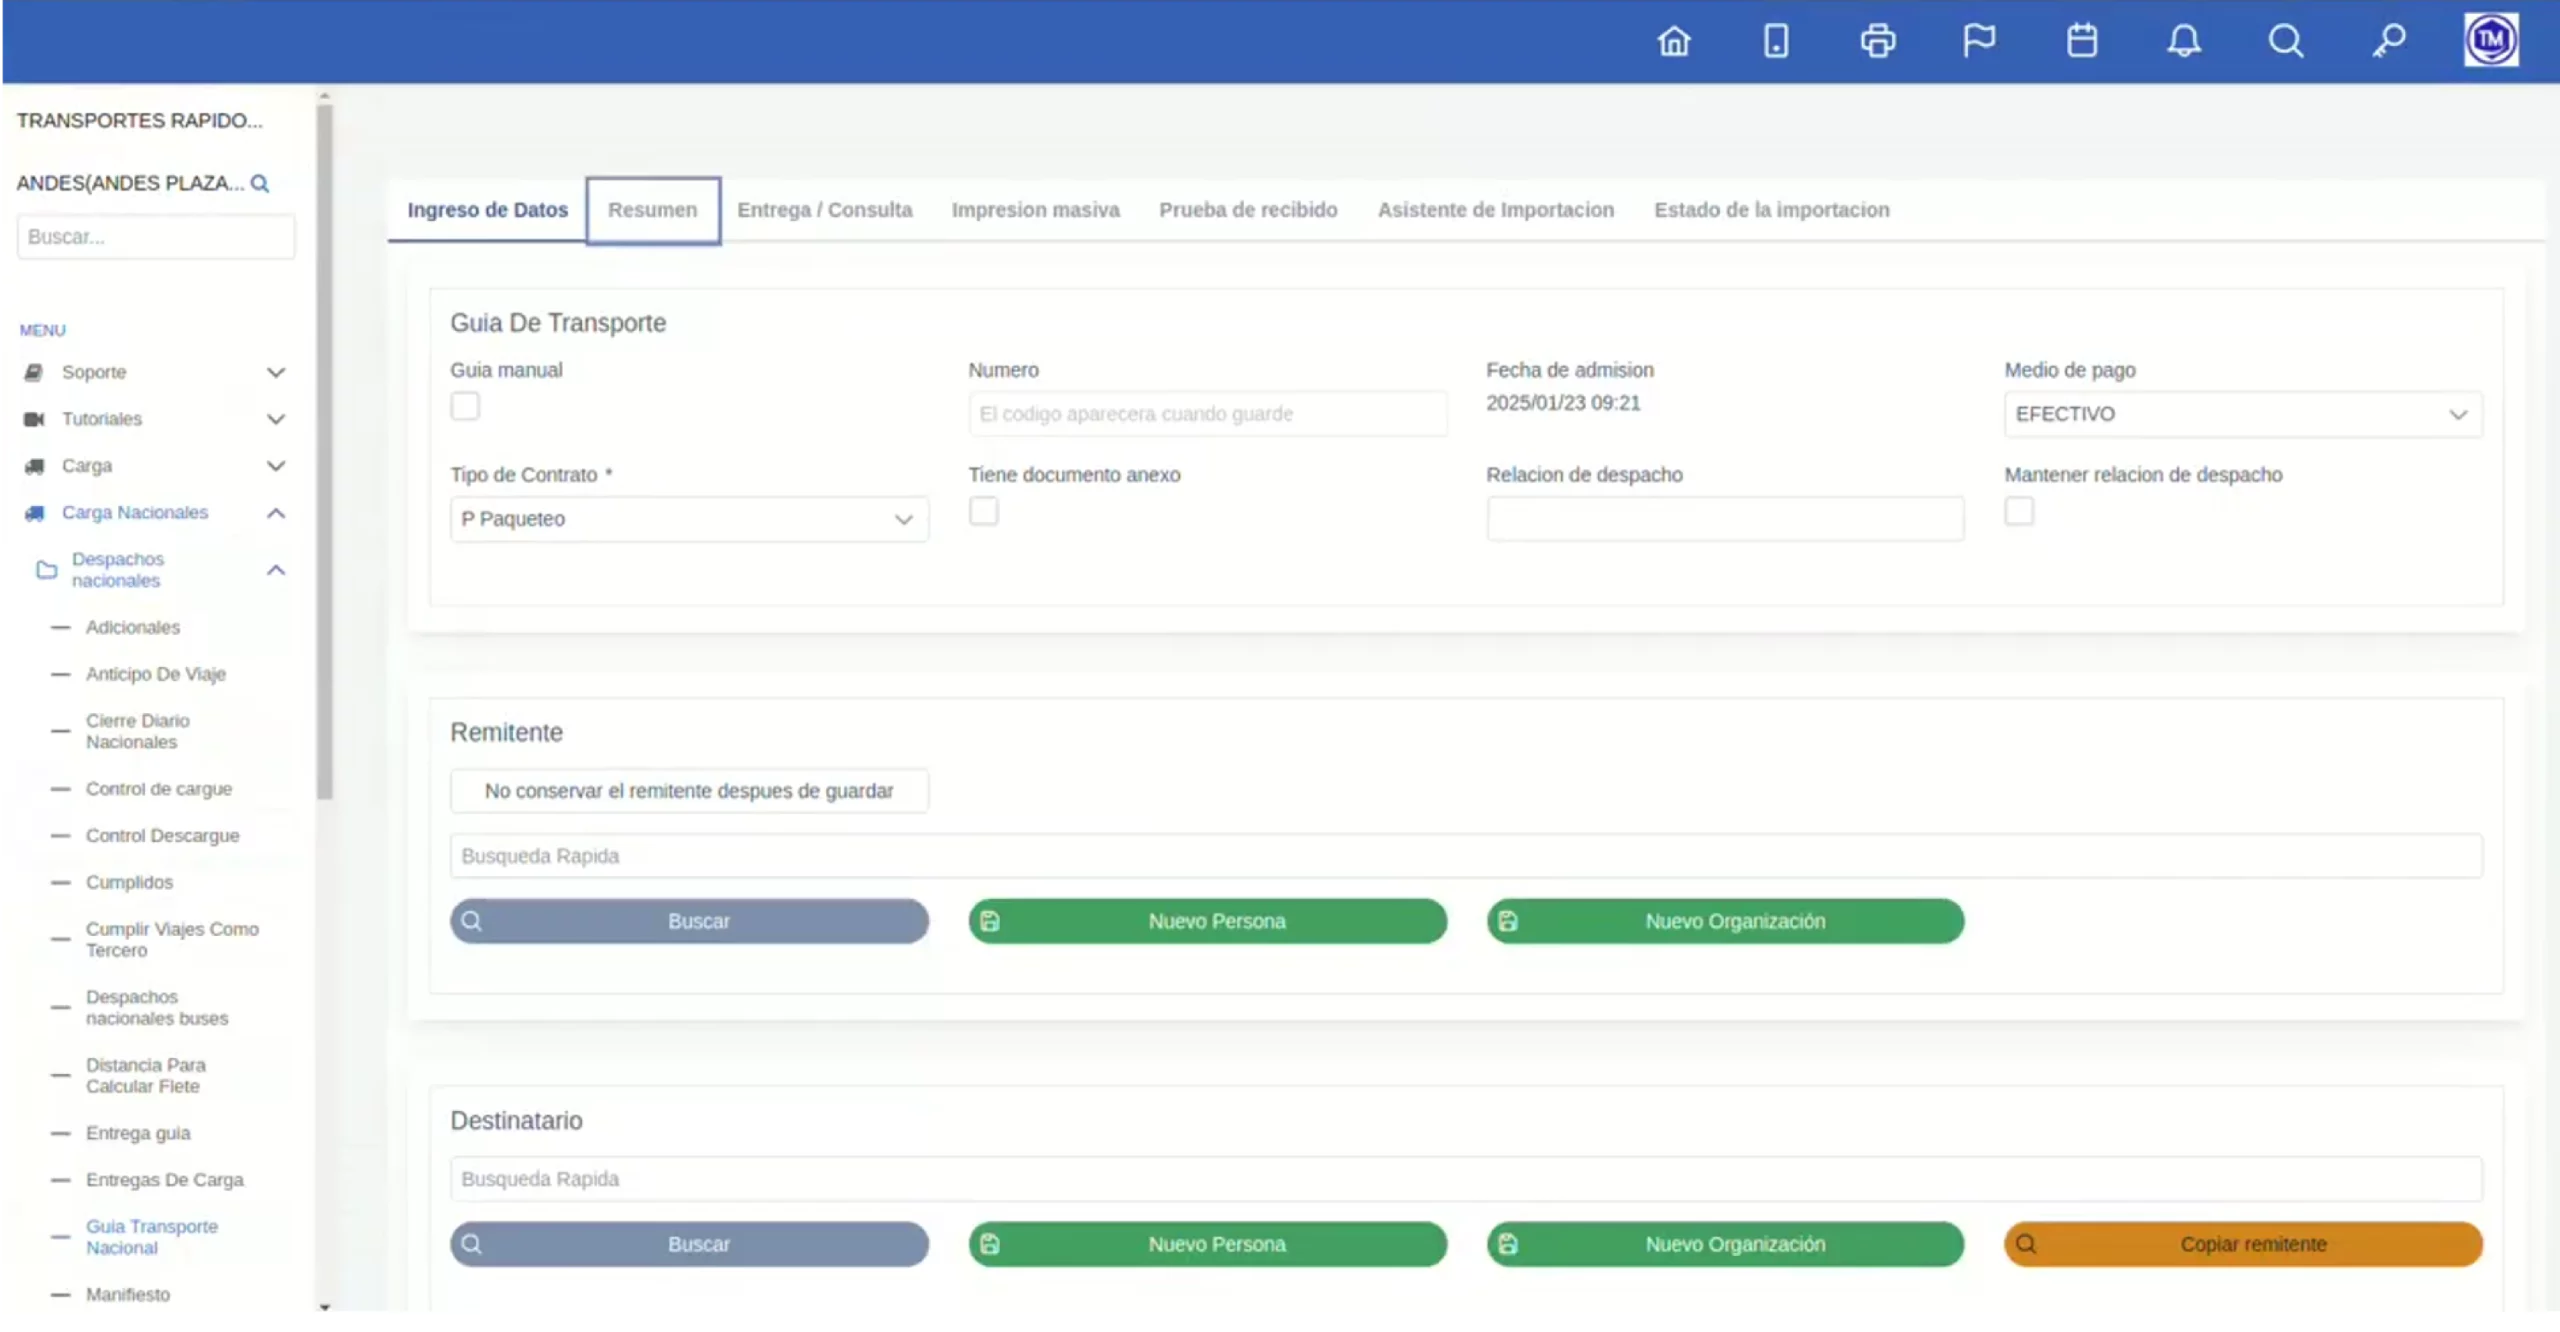Check Tiene documento anexo box
The image size is (2560, 1332).
[x=984, y=511]
